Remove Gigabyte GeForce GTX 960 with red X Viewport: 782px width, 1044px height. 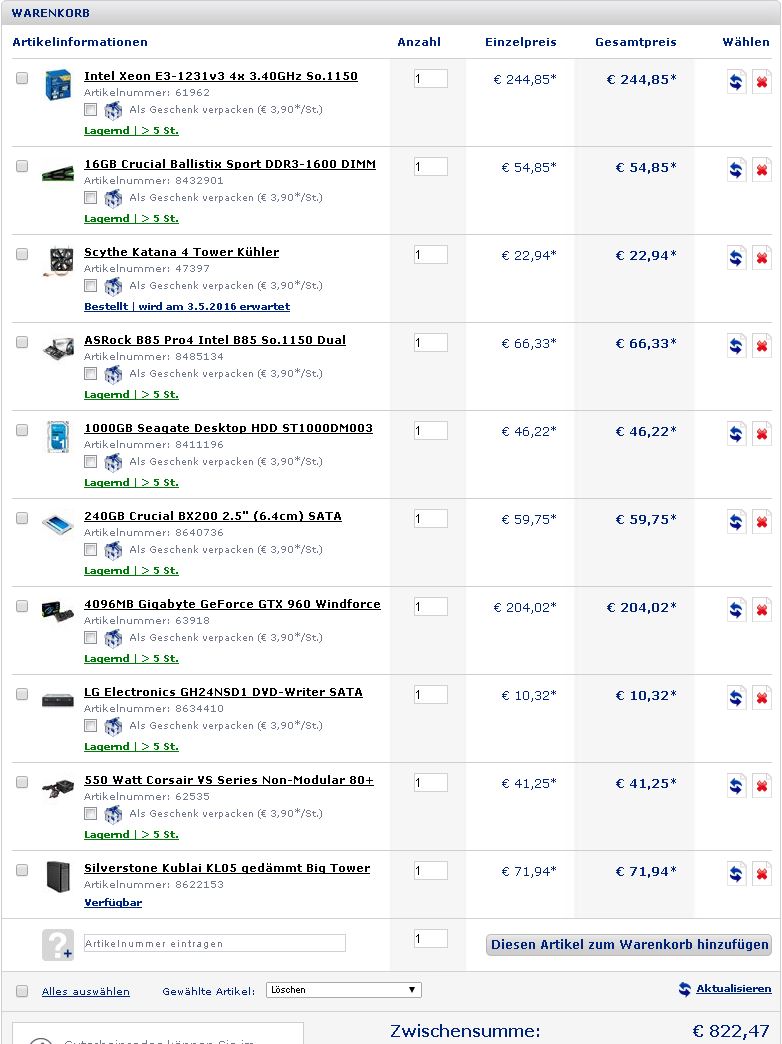pos(761,610)
